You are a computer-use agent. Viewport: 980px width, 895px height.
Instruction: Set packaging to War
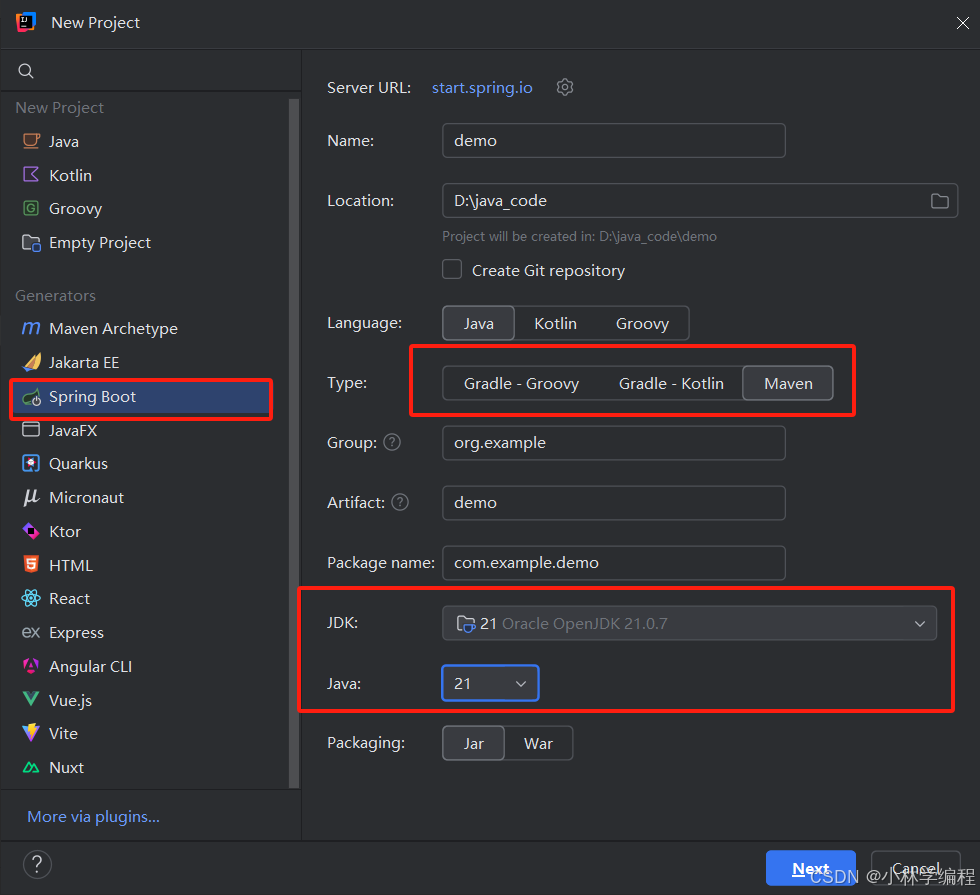pyautogui.click(x=538, y=743)
